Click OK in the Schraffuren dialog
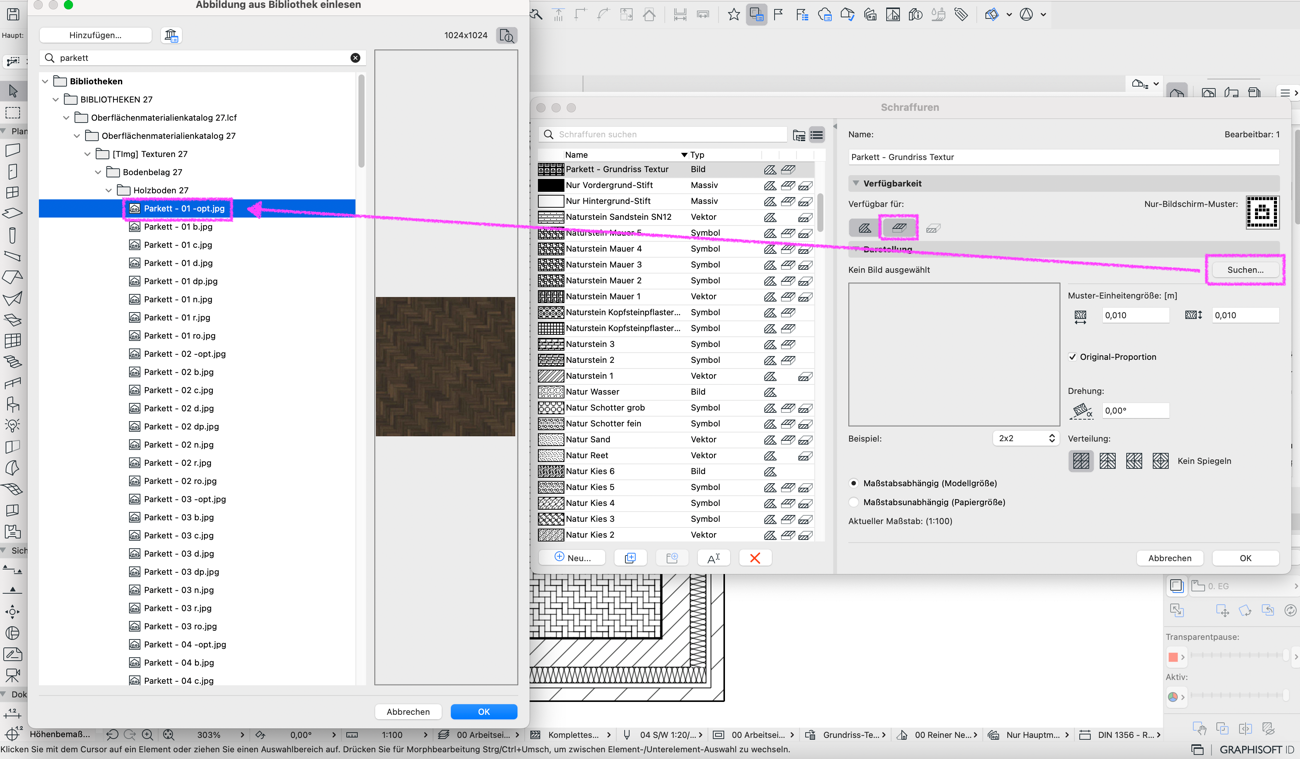The height and width of the screenshot is (759, 1300). coord(1245,558)
